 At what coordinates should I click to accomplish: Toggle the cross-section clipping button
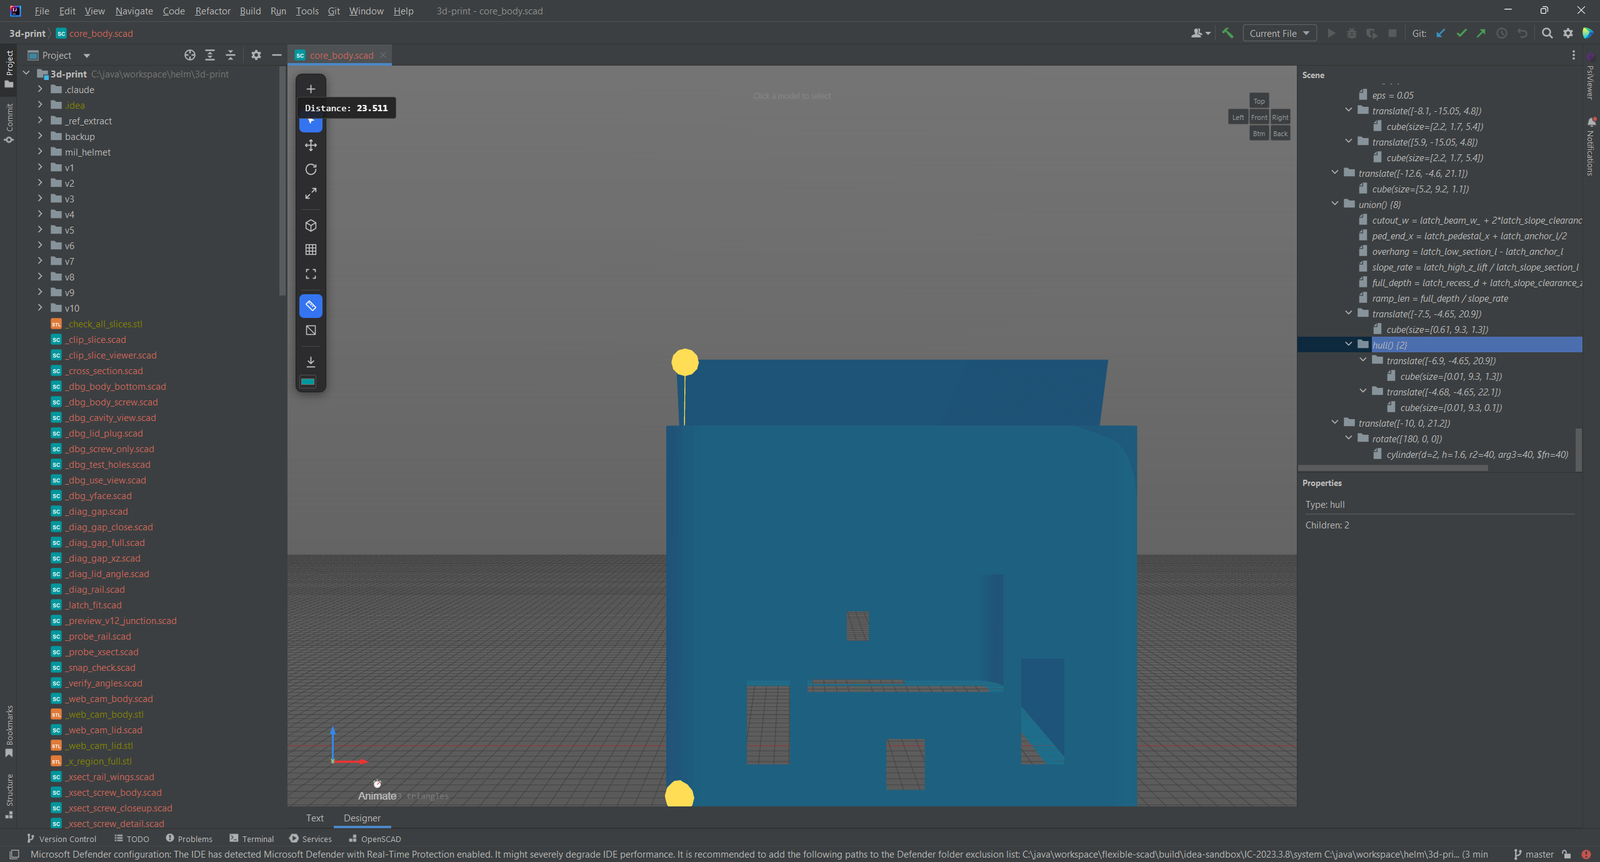pos(311,330)
